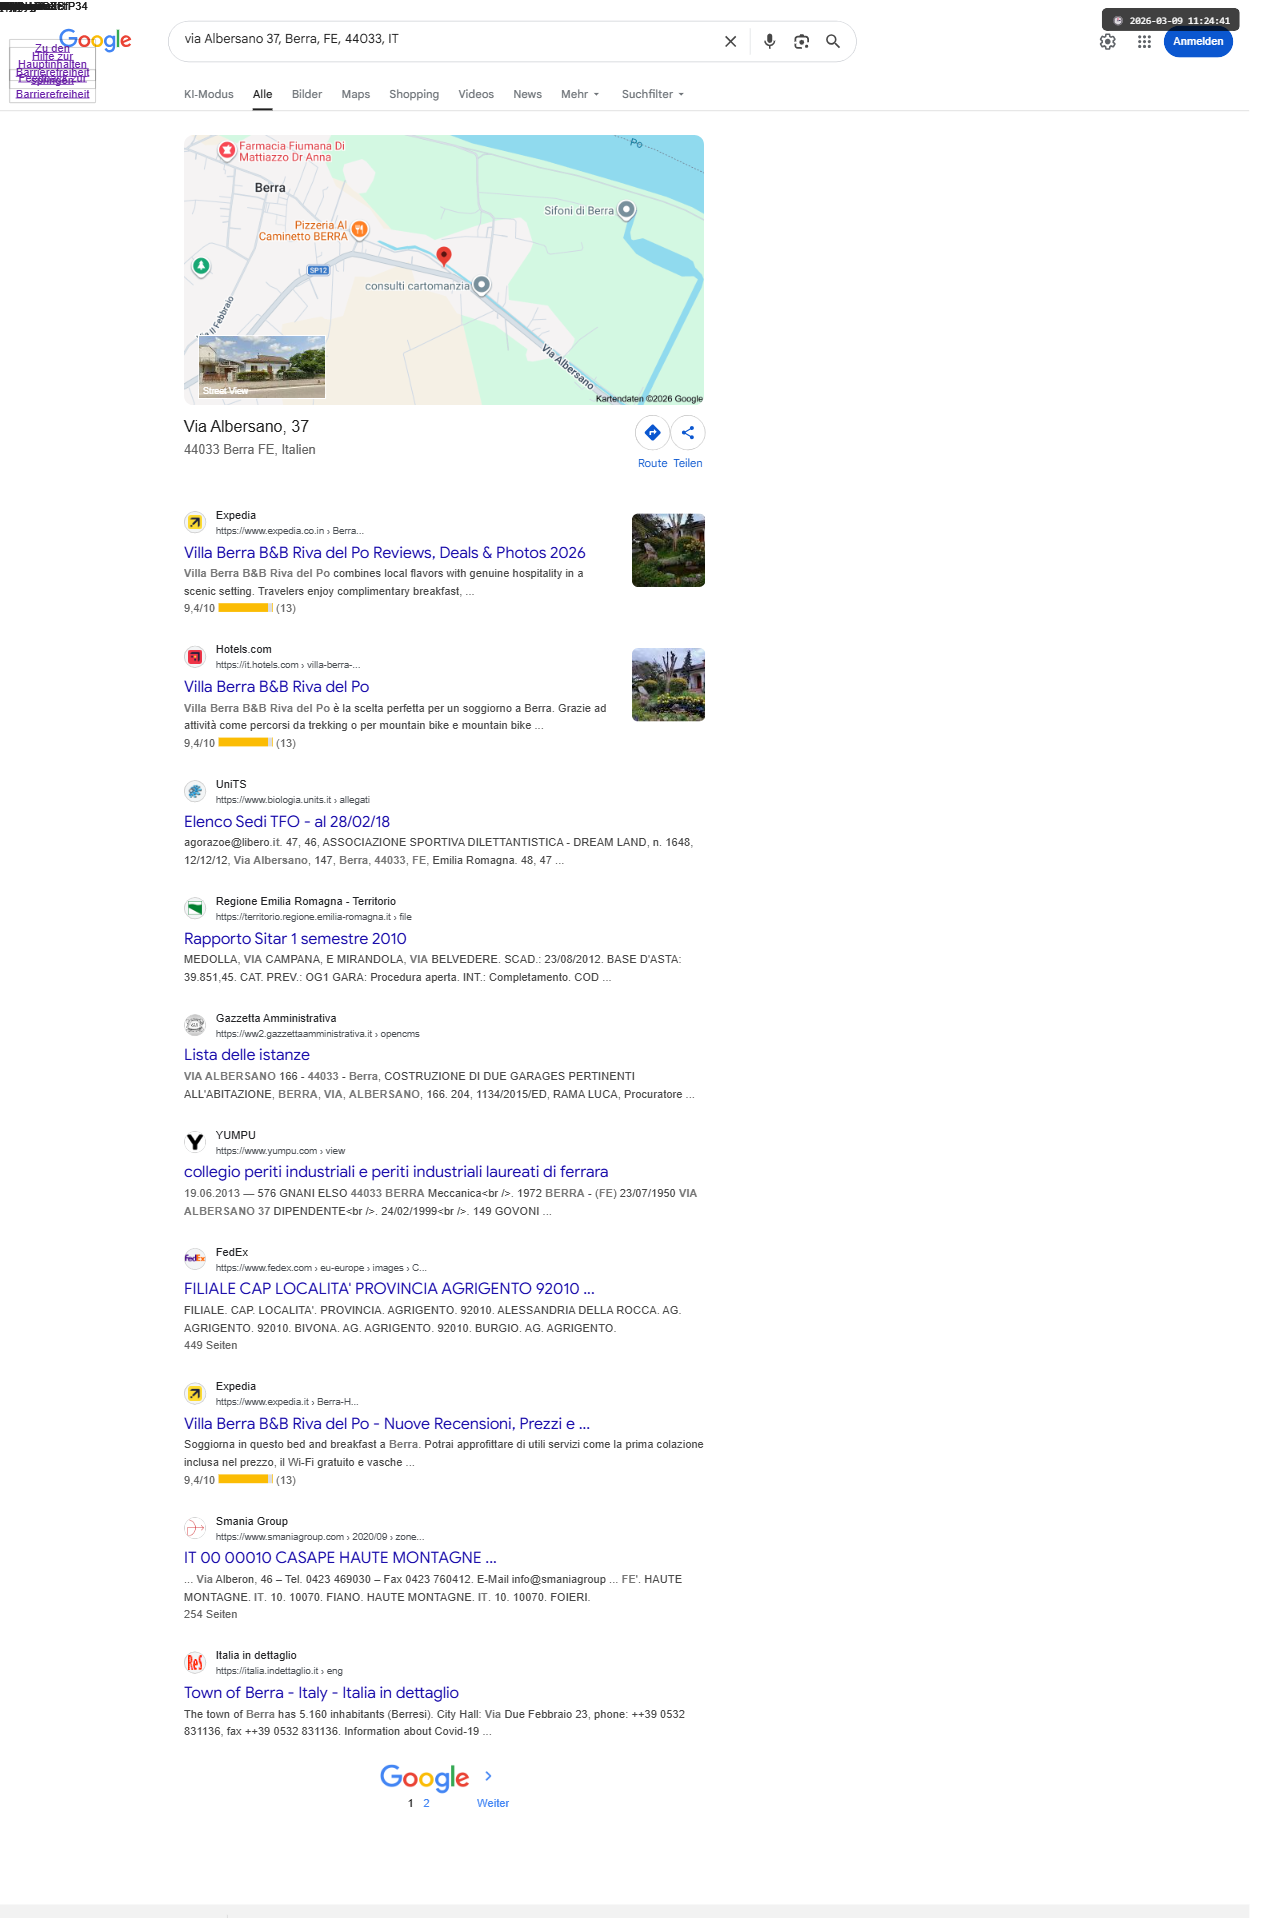
Task: Click the red location pin on map
Action: tap(444, 256)
